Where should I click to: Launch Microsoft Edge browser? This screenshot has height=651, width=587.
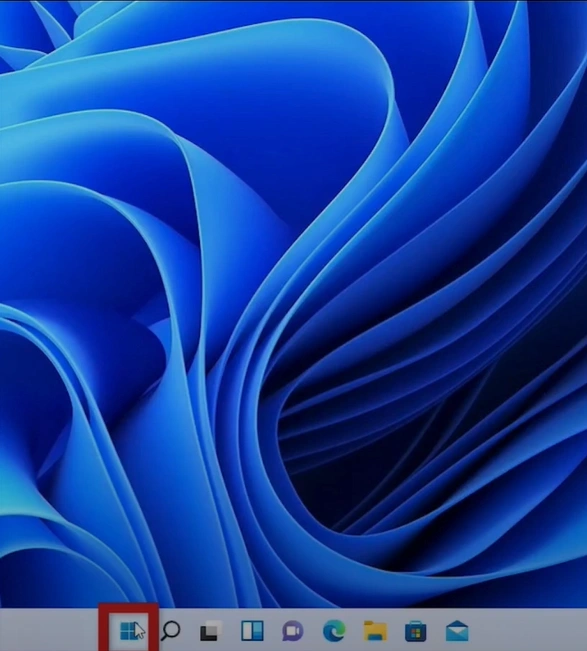point(334,631)
